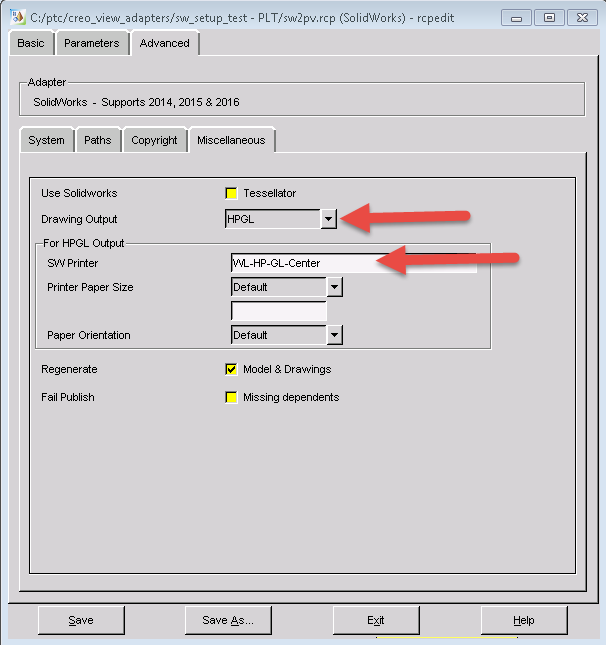Enable the Use Solidworks Tessellator checkbox
This screenshot has width=606, height=645.
click(x=231, y=193)
